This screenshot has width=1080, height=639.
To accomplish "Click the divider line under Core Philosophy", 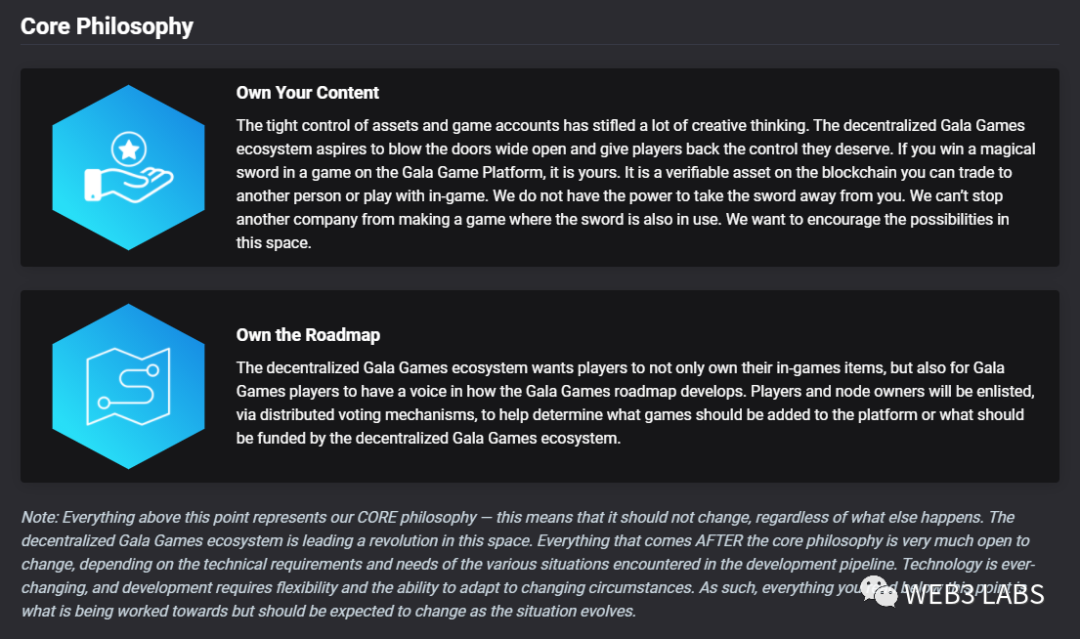I will [540, 45].
